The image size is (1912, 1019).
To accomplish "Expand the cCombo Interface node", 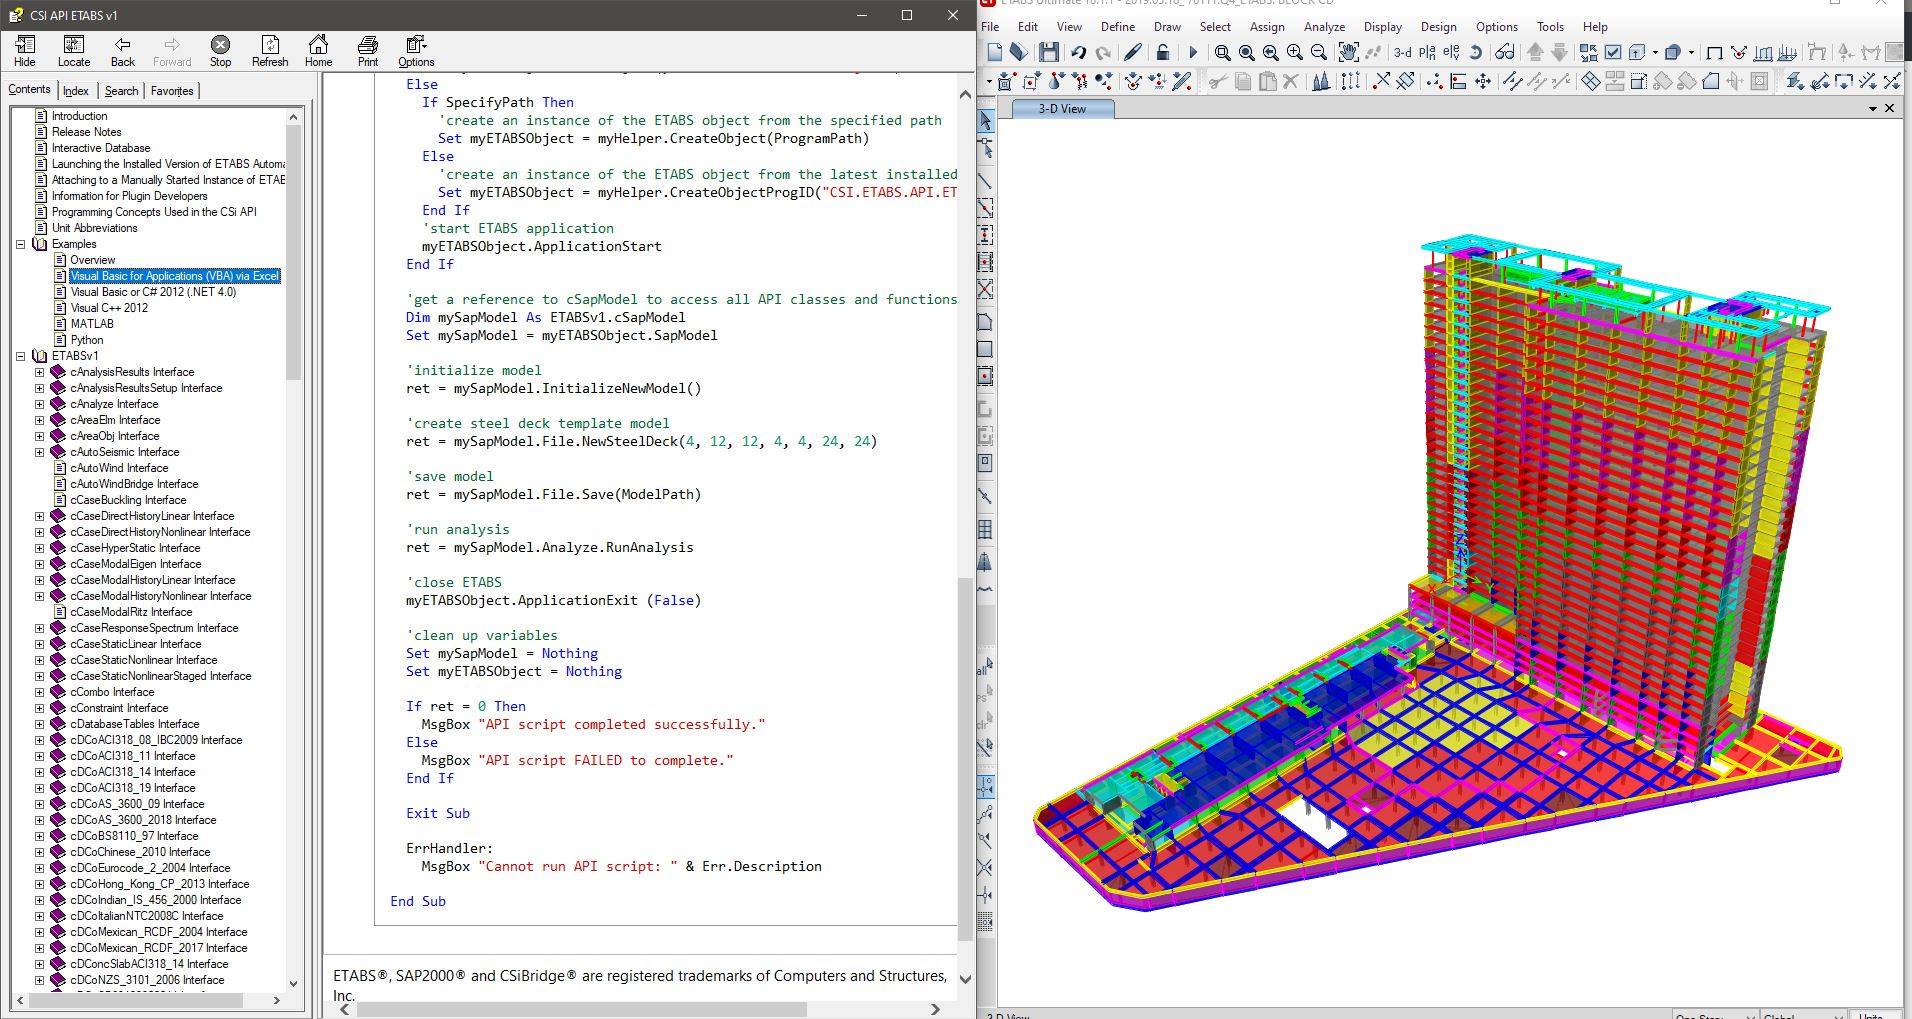I will coord(39,692).
